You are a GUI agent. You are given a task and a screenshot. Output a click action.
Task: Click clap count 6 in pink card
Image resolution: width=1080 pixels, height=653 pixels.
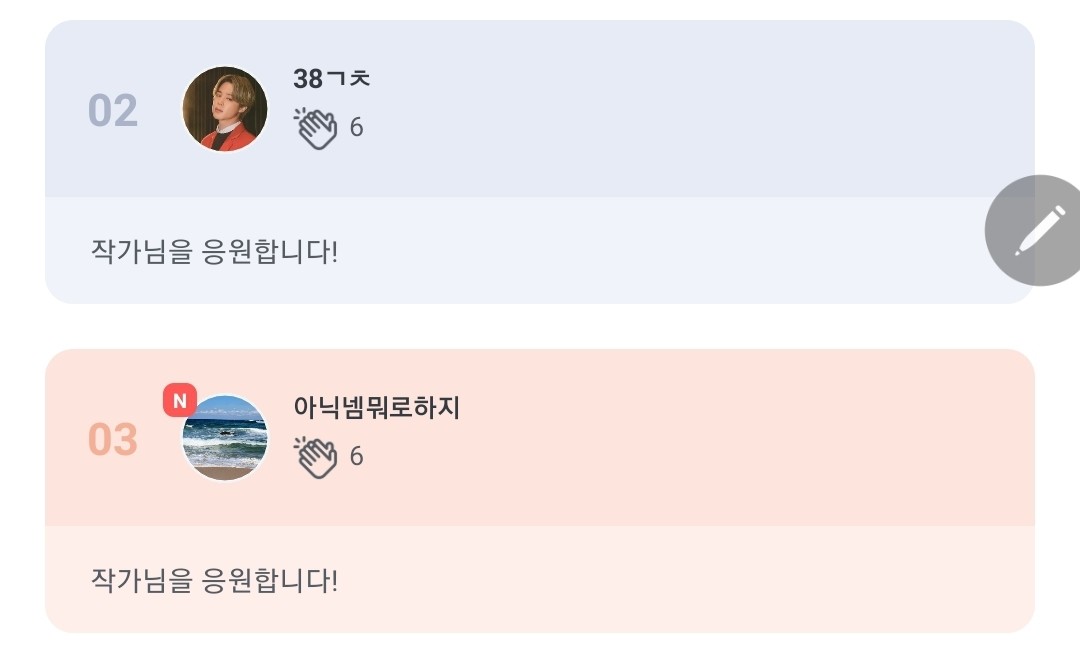click(356, 456)
